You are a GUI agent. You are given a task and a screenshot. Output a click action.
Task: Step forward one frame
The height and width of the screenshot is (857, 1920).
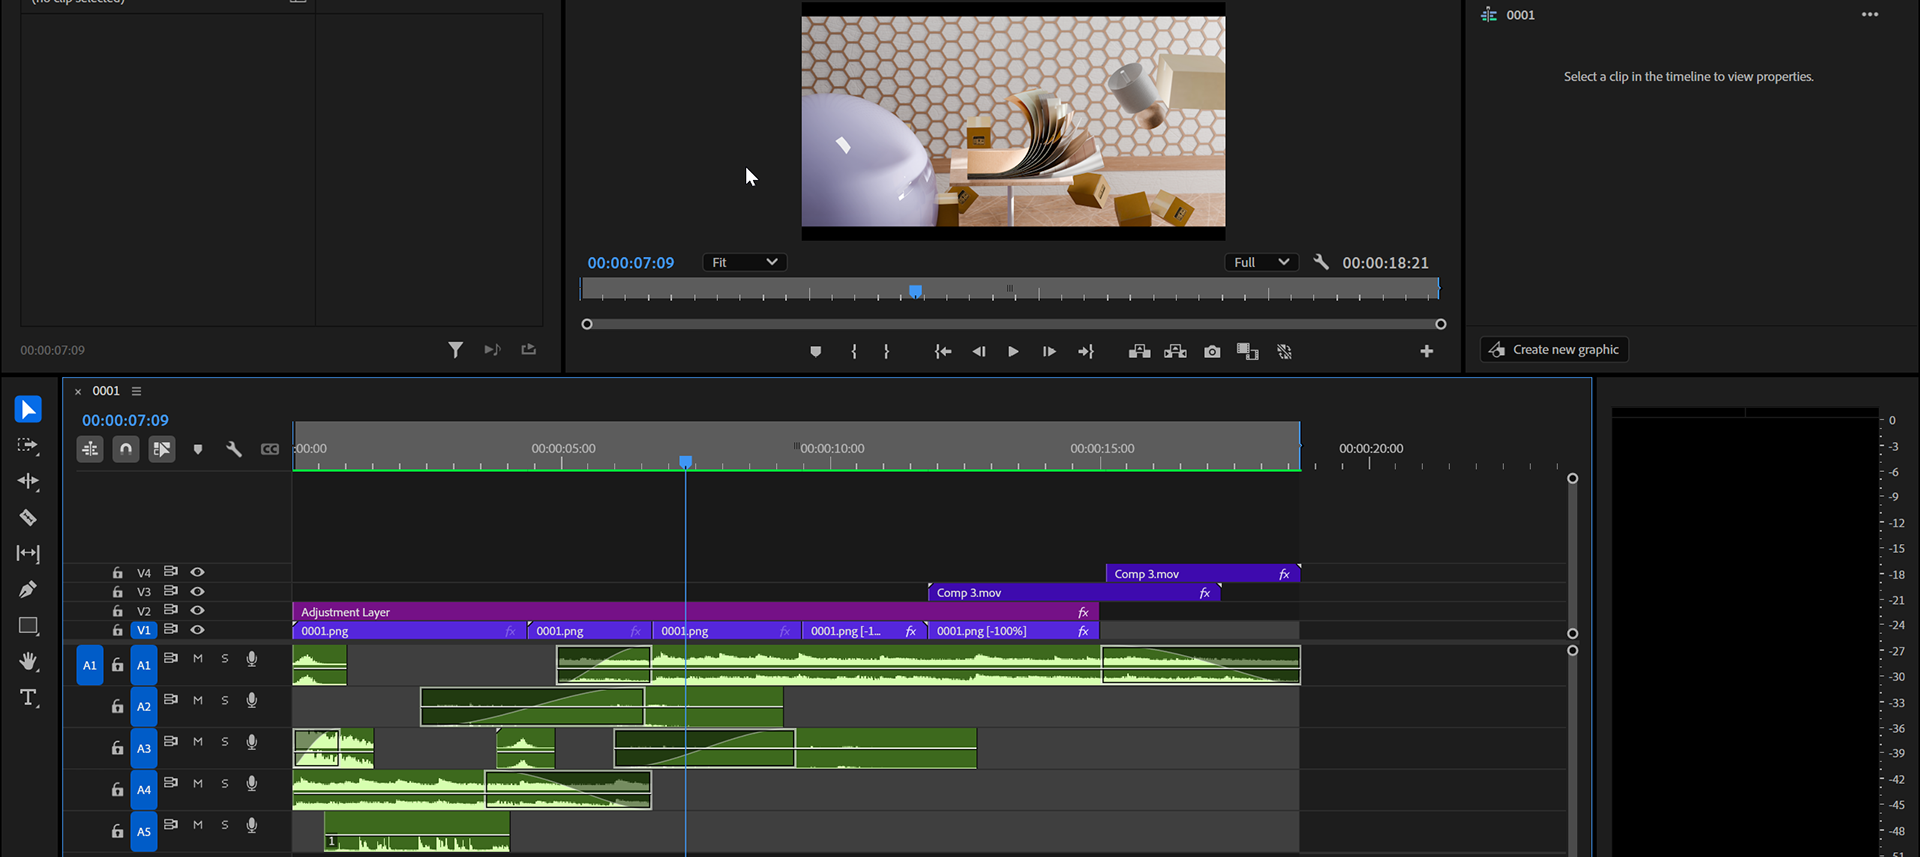pyautogui.click(x=1049, y=351)
